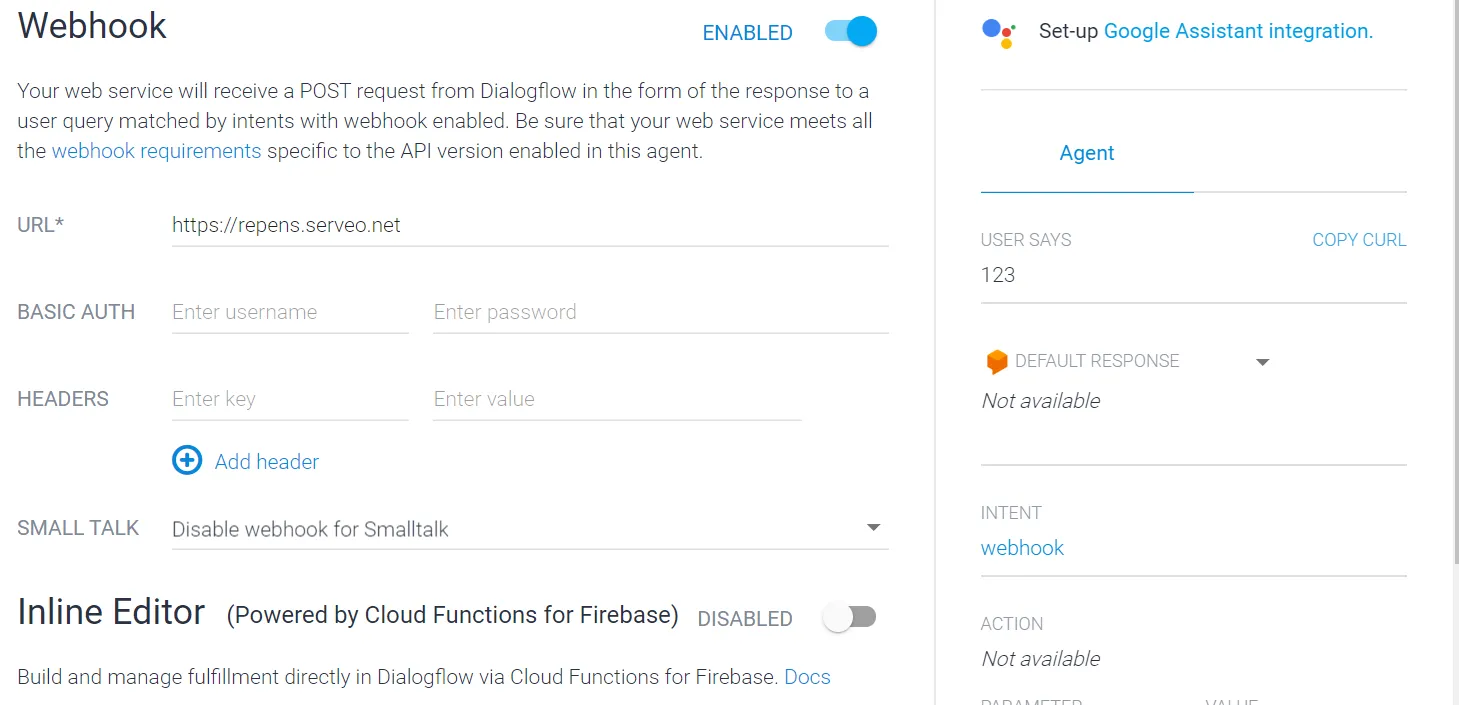Open the webhook intent link
Screen dimensions: 1459x705
[x=1022, y=548]
